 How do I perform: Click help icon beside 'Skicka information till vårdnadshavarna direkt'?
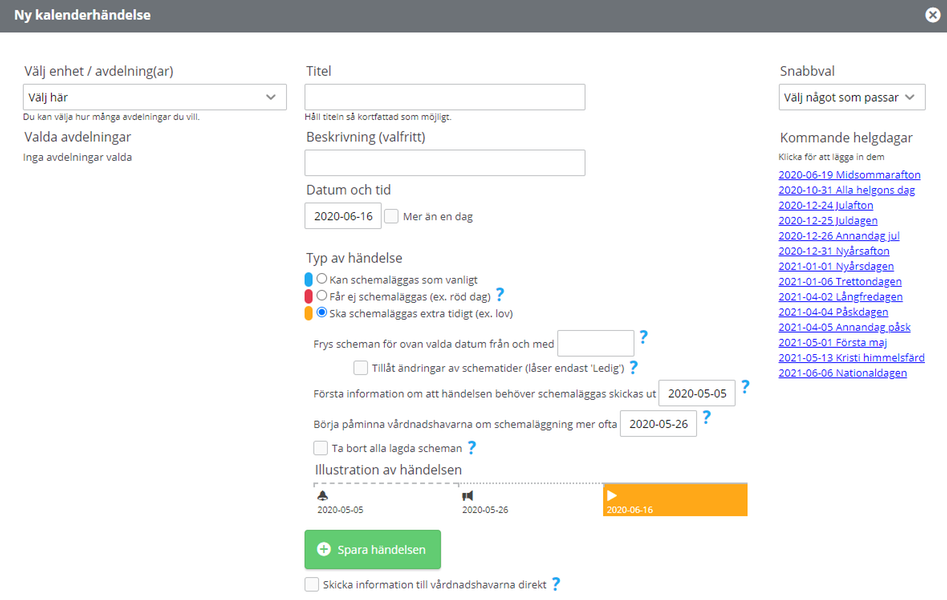(556, 584)
